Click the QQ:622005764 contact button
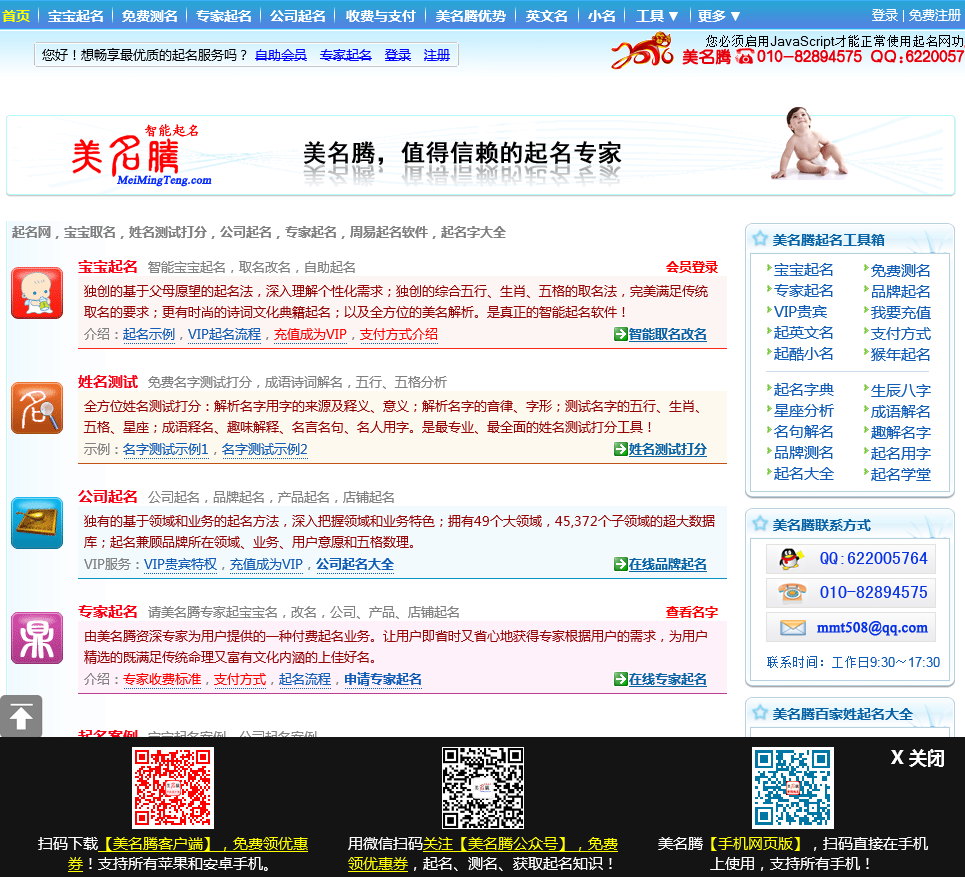 851,559
